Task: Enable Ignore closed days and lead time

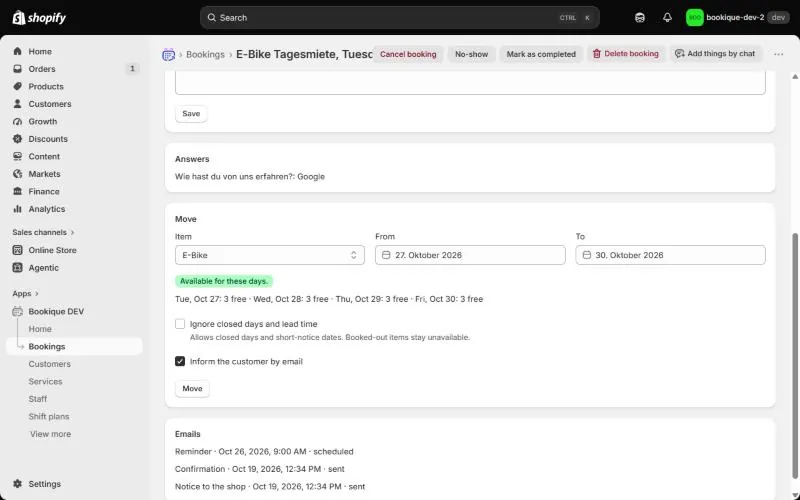Action: tap(180, 324)
